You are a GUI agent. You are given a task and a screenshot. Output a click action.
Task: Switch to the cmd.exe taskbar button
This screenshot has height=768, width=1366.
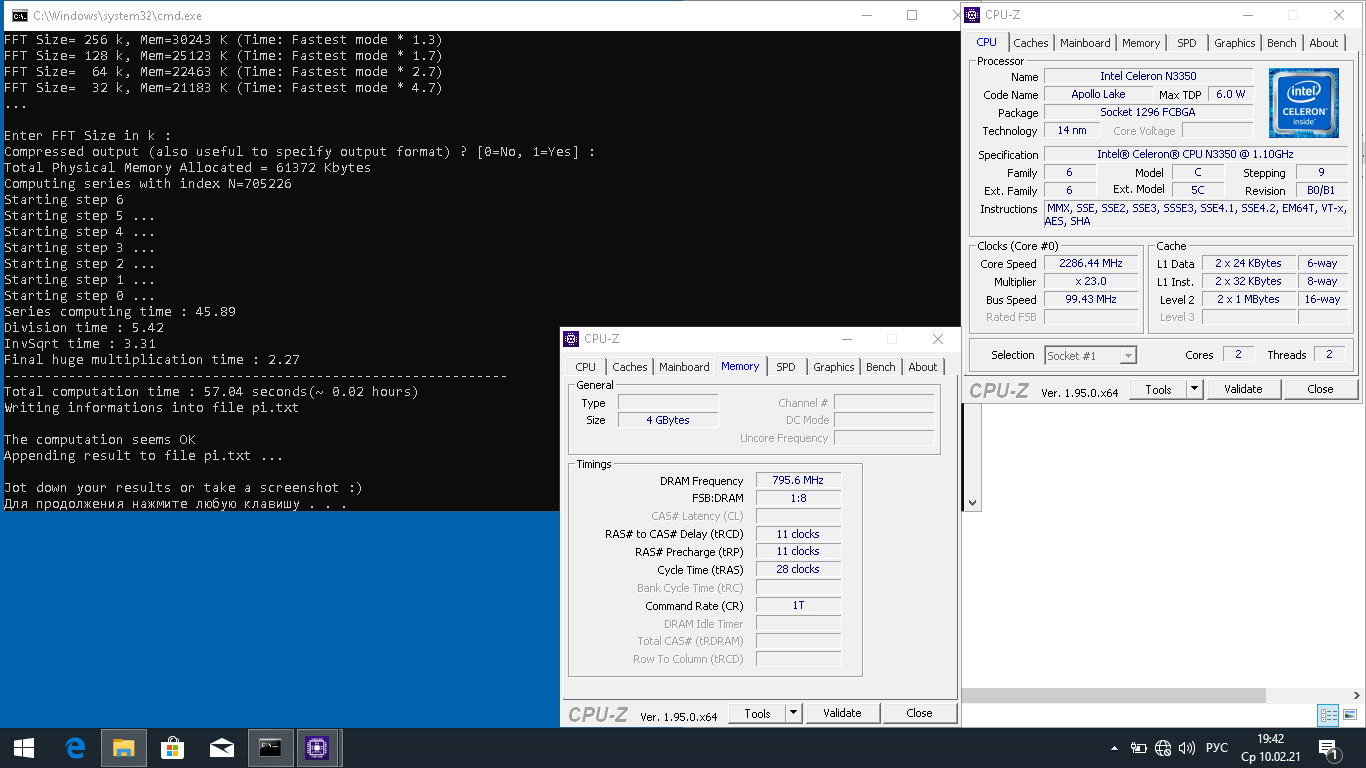271,747
